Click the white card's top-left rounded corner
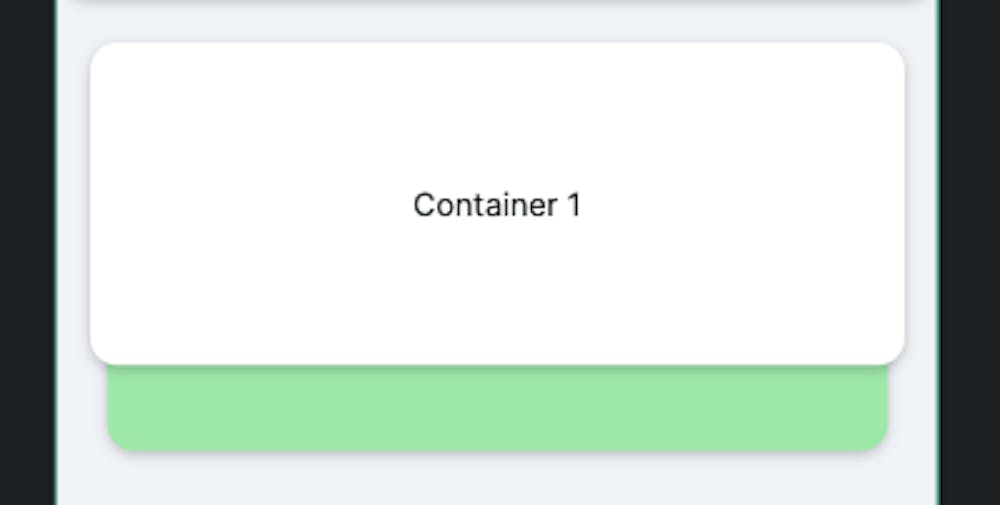The height and width of the screenshot is (505, 1000). [x=102, y=54]
